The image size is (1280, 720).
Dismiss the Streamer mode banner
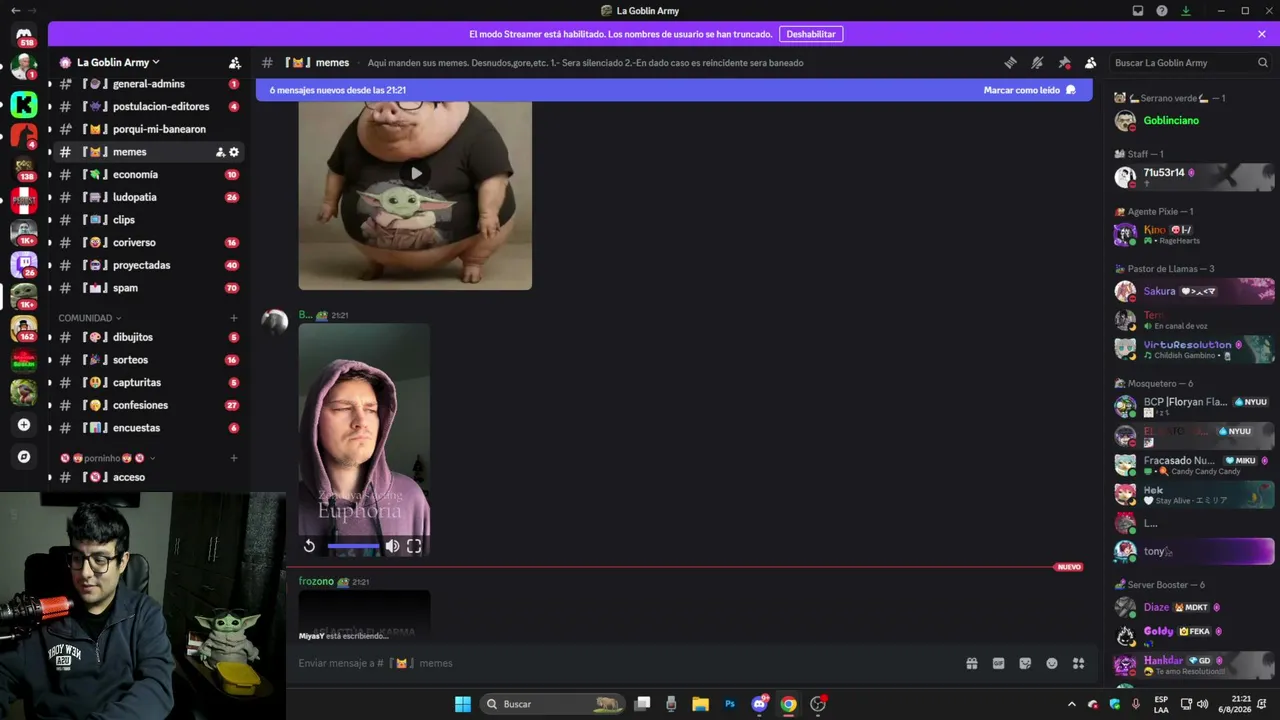[x=1262, y=34]
